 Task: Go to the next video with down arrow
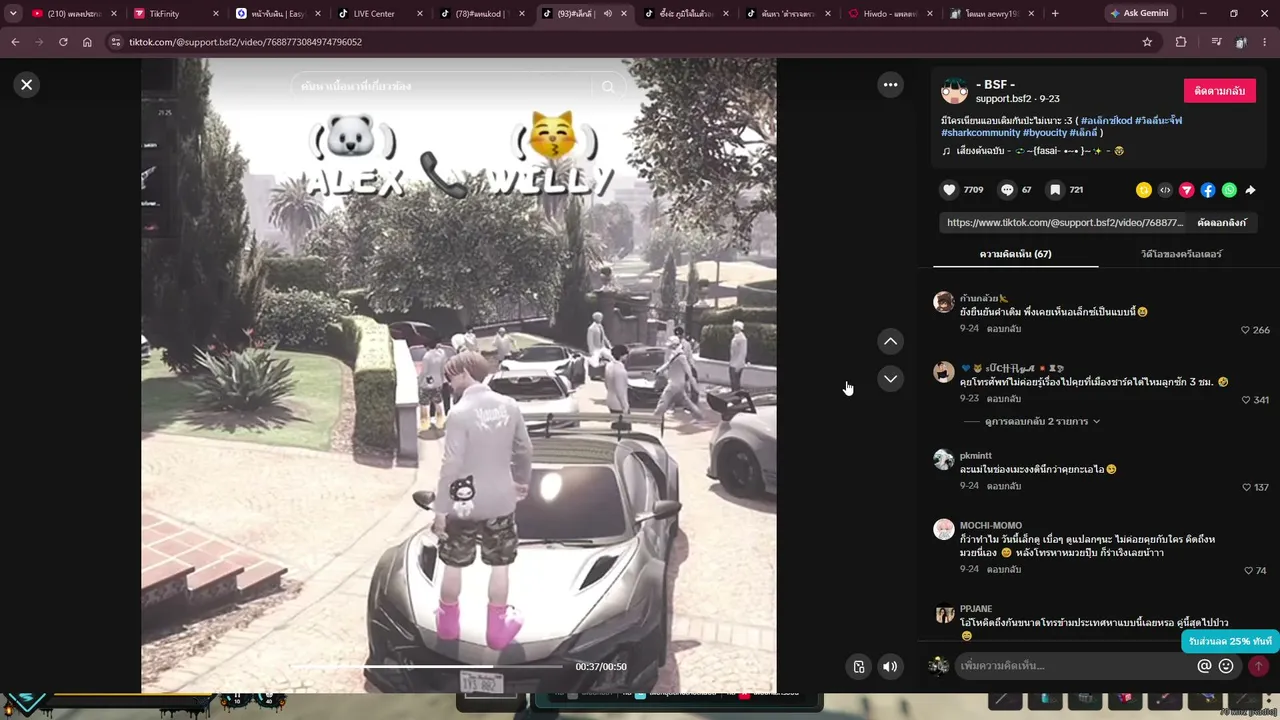click(890, 378)
